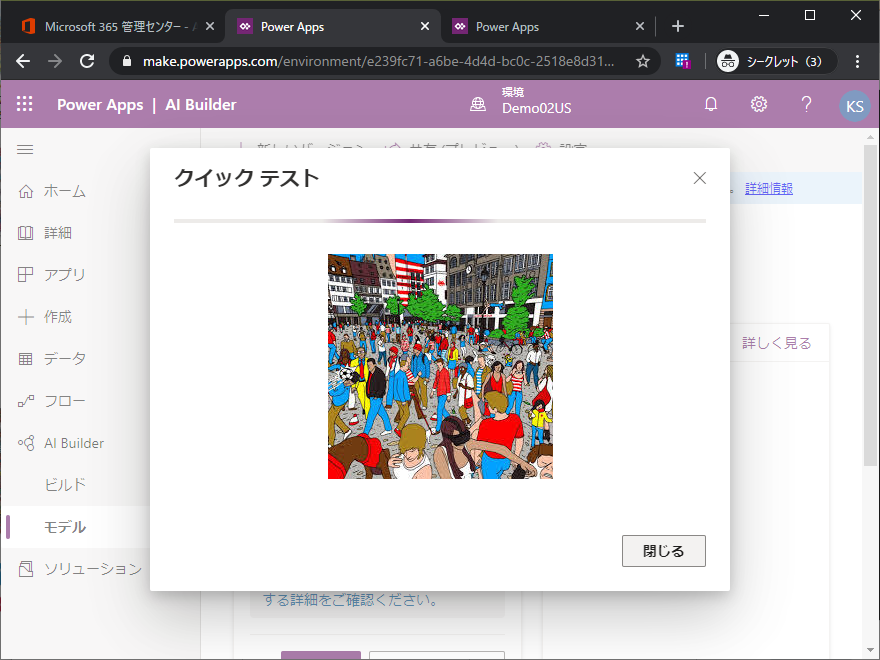Click the AI Builder nodes icon
Viewport: 880px width, 660px height.
click(x=26, y=443)
